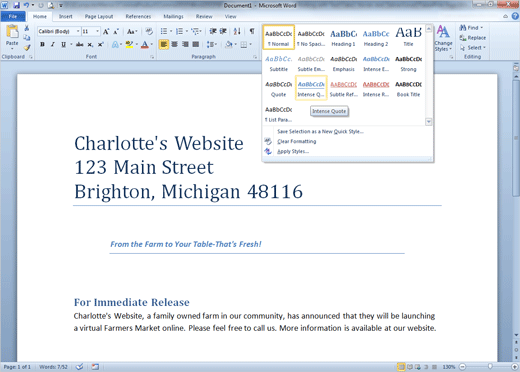Image resolution: width=520 pixels, height=372 pixels.
Task: Click the Grow Font icon
Action: coord(106,32)
